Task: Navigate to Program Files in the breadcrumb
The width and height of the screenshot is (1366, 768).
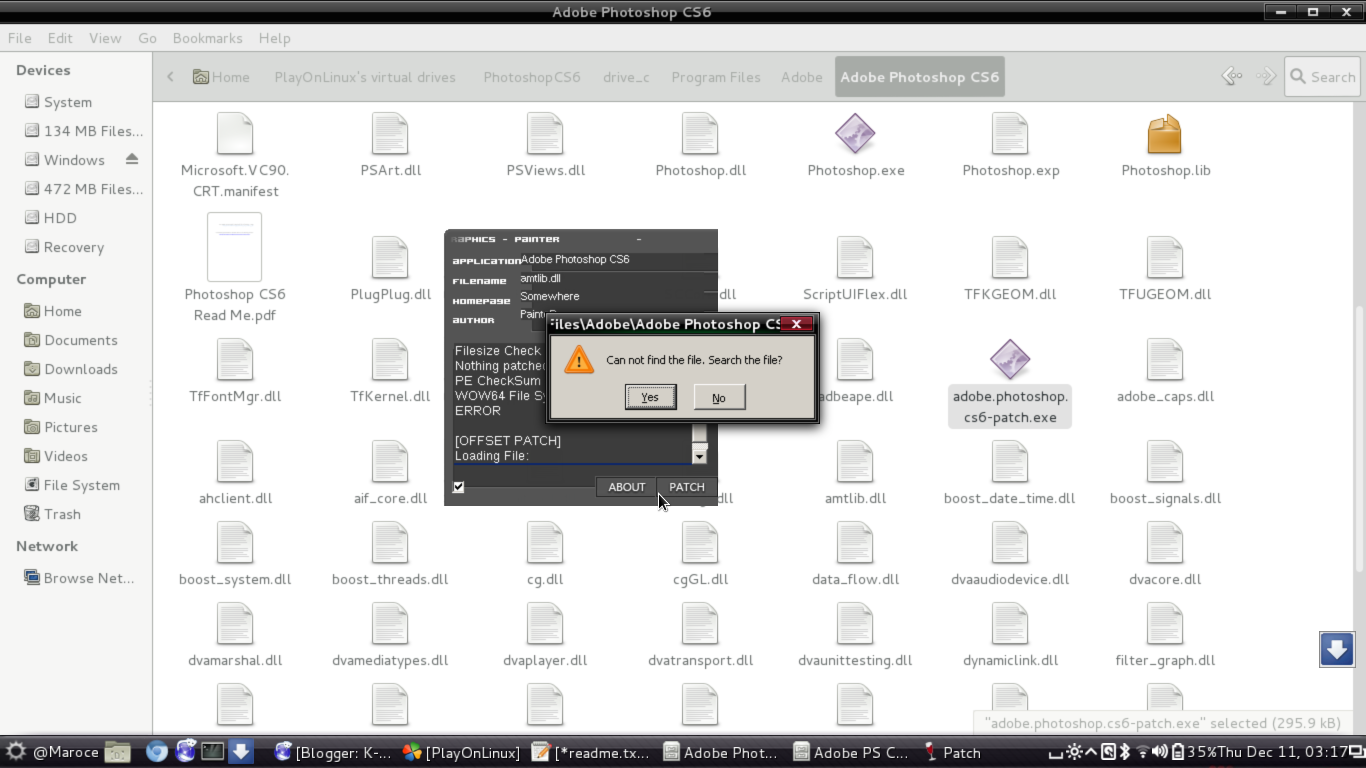Action: pos(716,77)
